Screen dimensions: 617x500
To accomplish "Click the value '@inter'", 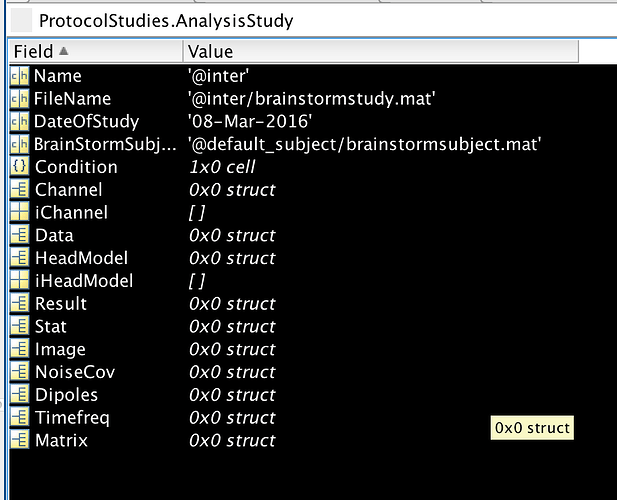I will [x=219, y=76].
